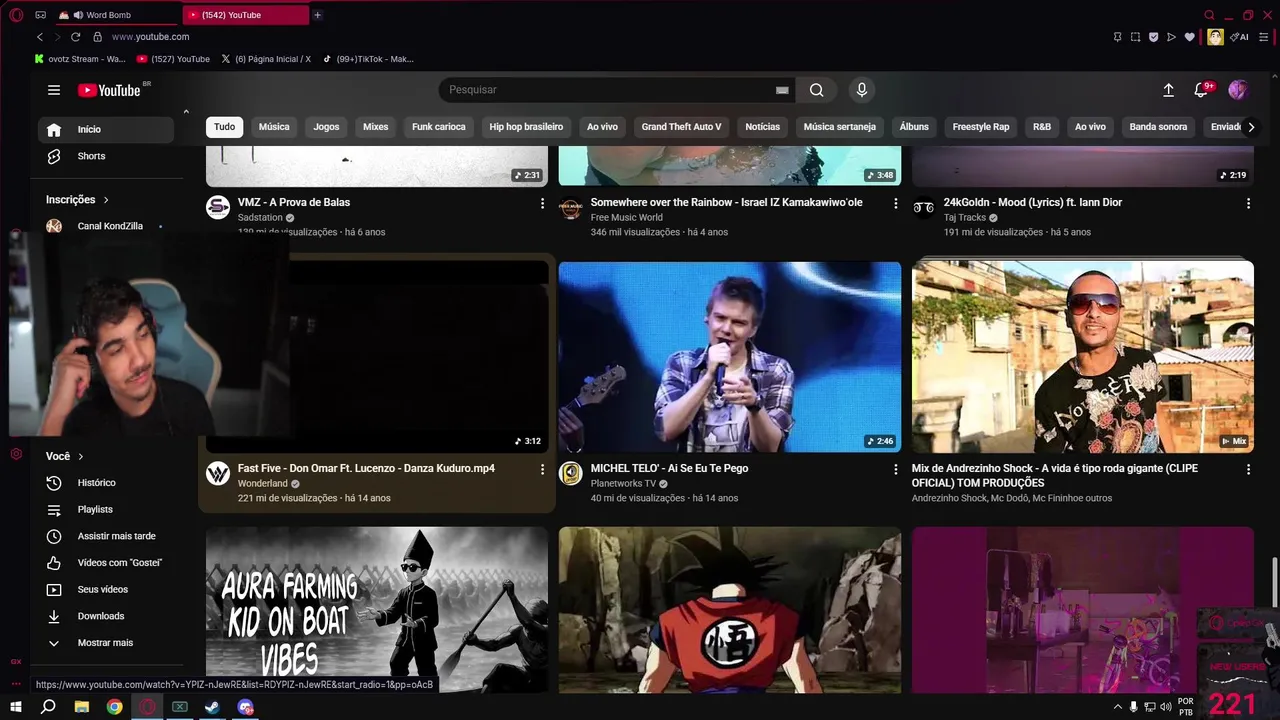Screen dimensions: 1280x720
Task: Reload the page with browser refresh icon
Action: [x=75, y=37]
